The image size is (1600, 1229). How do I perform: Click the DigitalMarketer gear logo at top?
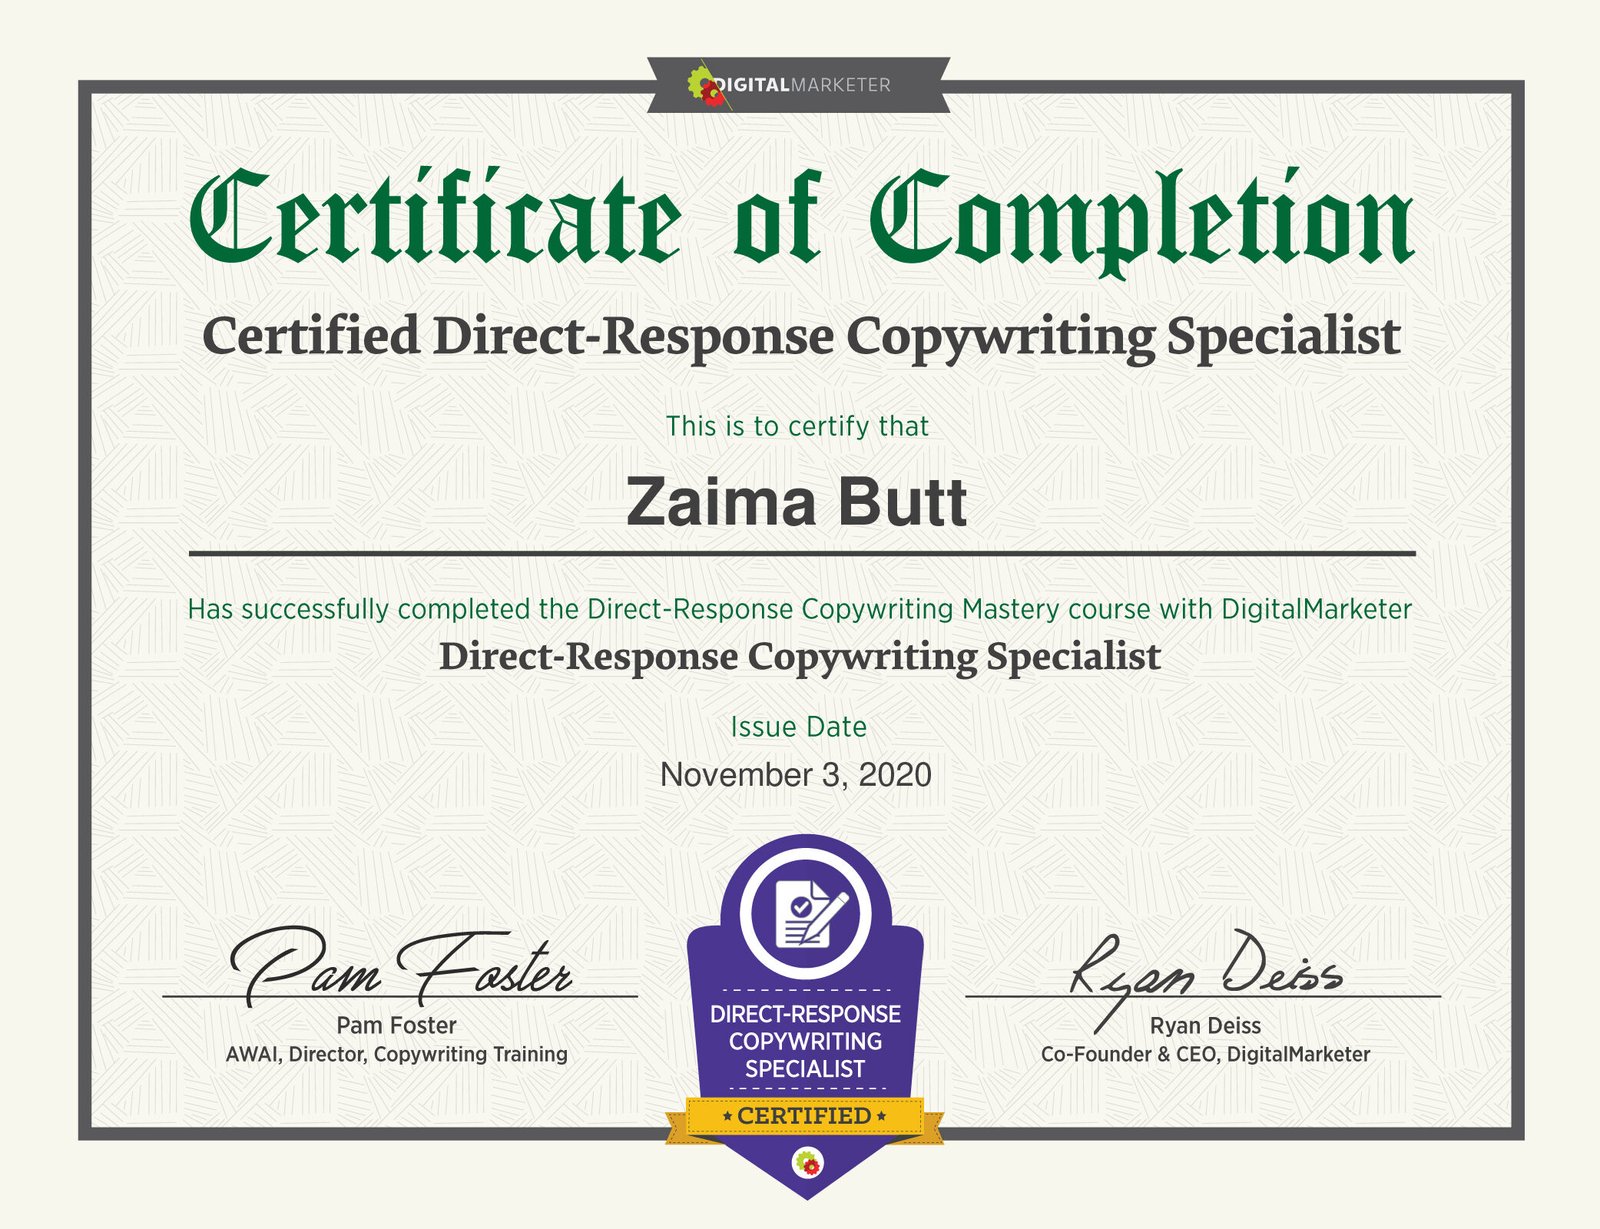pyautogui.click(x=706, y=86)
